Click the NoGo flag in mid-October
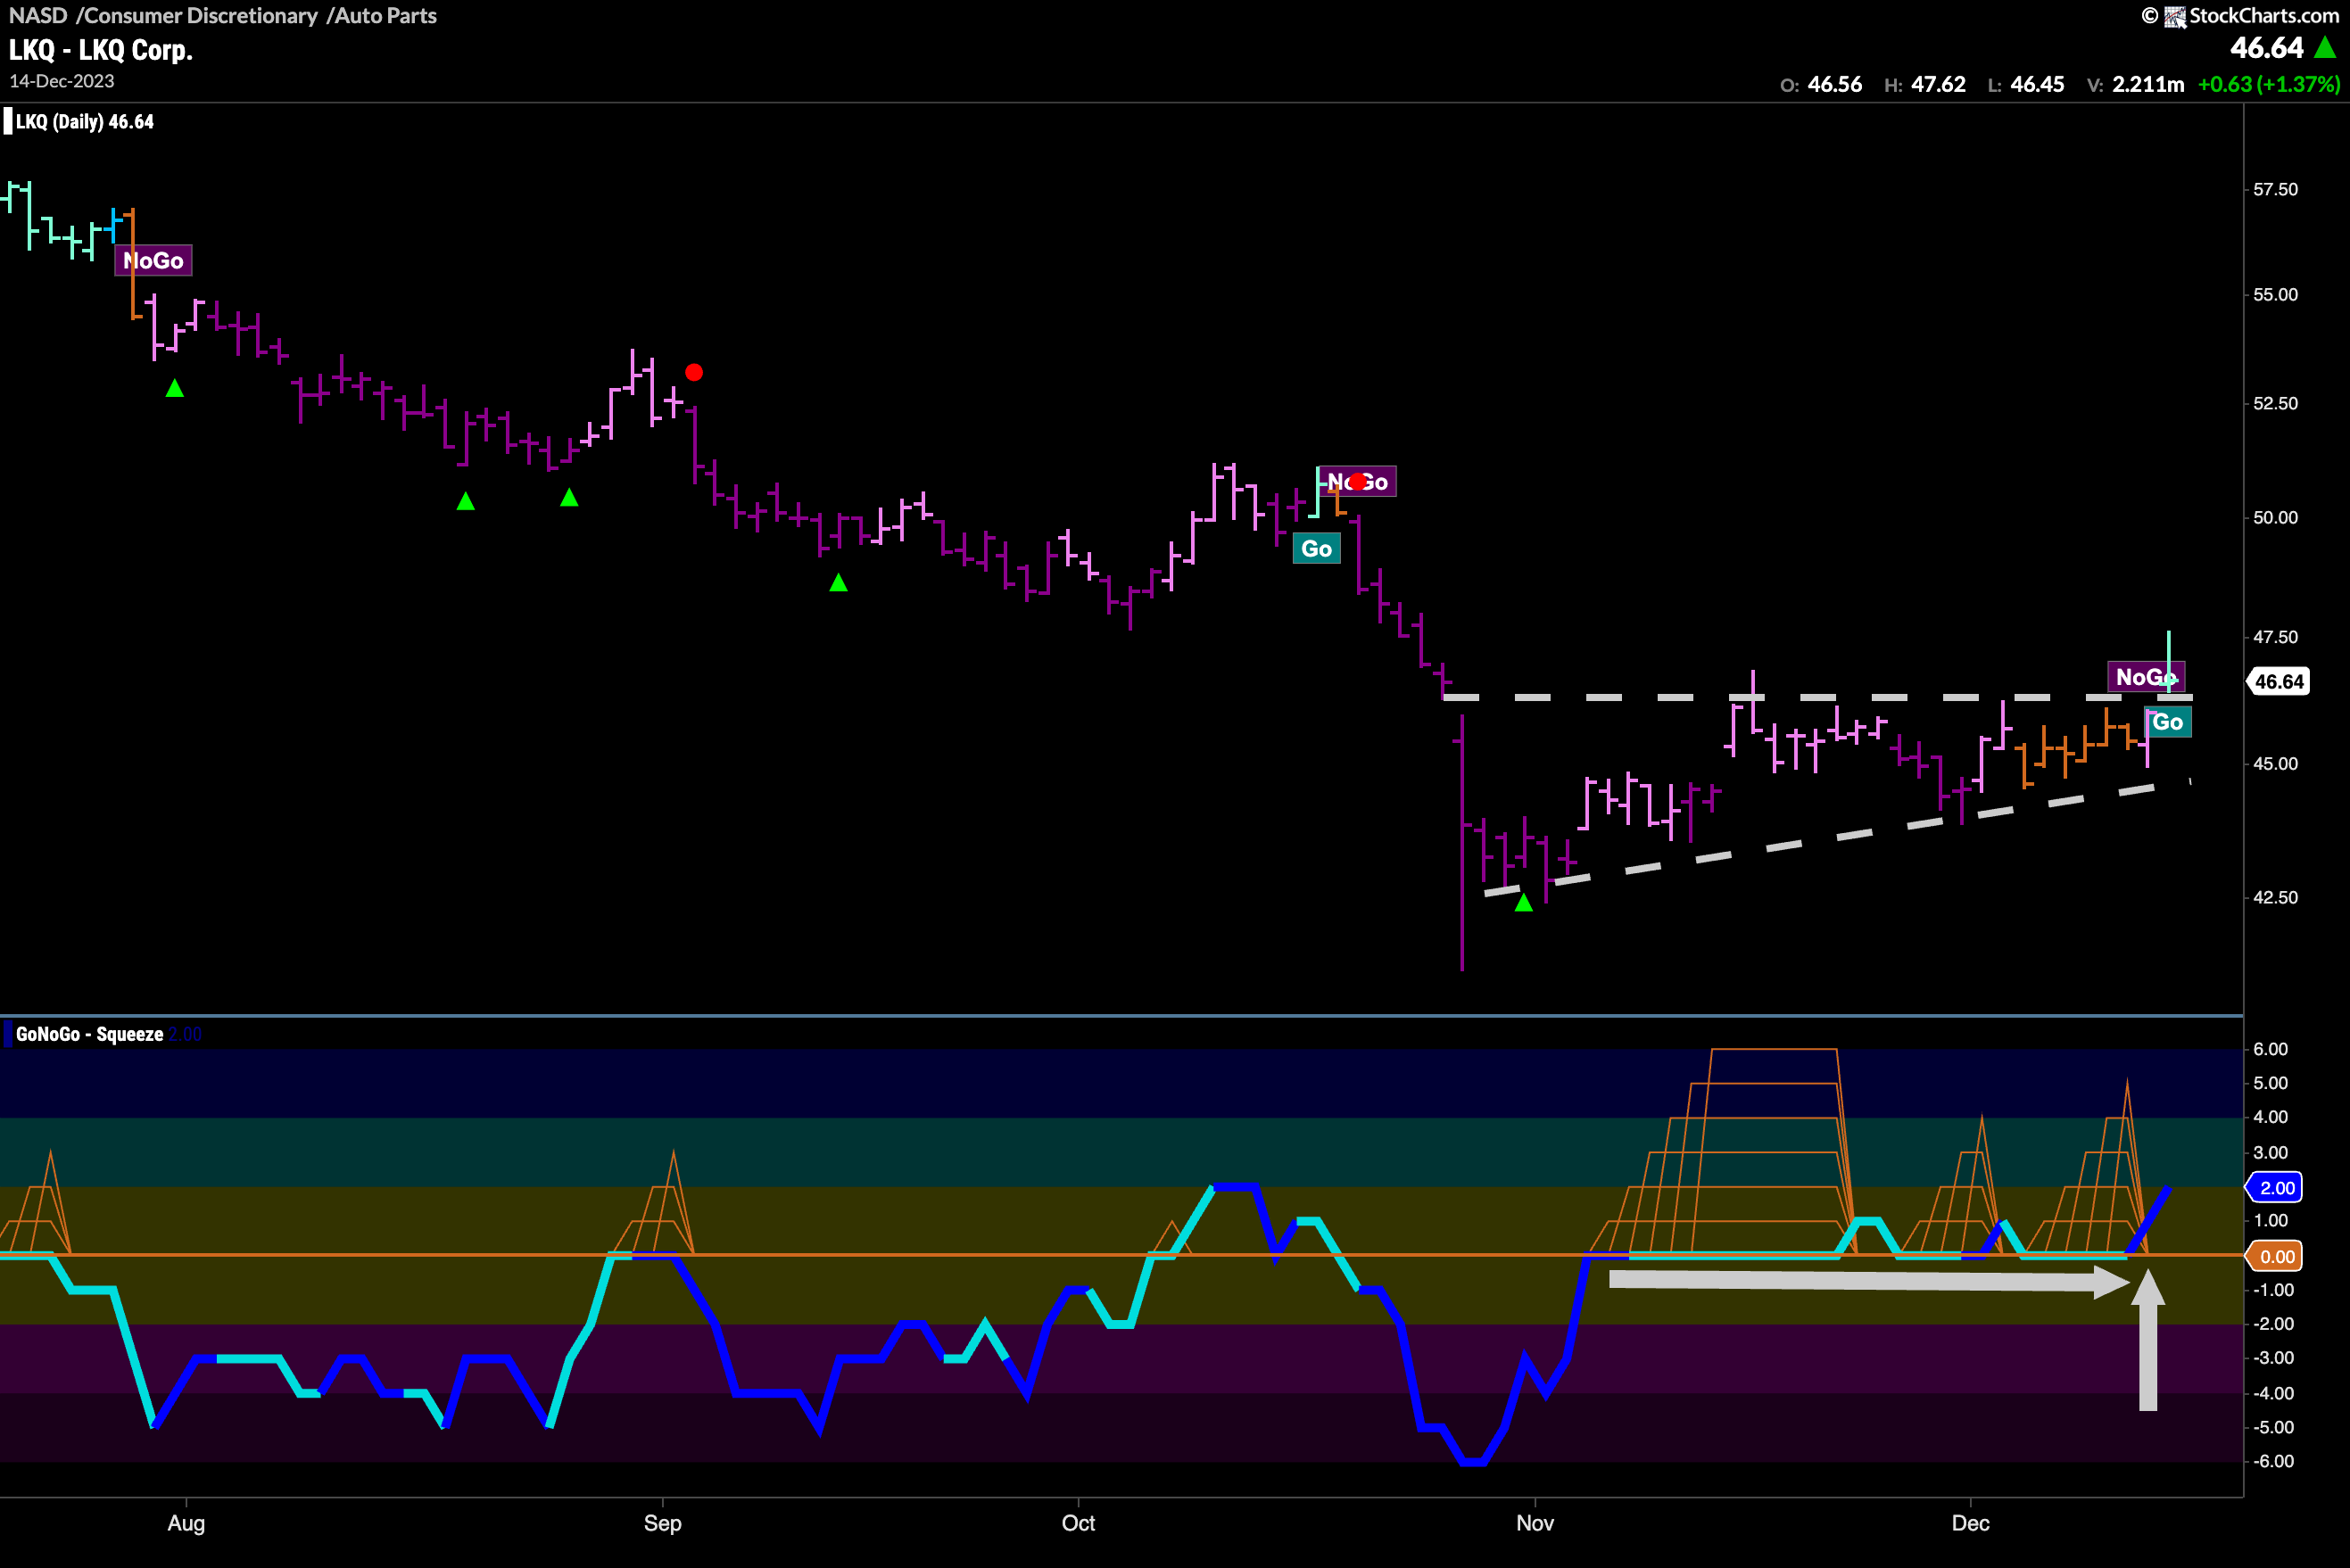2350x1568 pixels. click(1357, 482)
